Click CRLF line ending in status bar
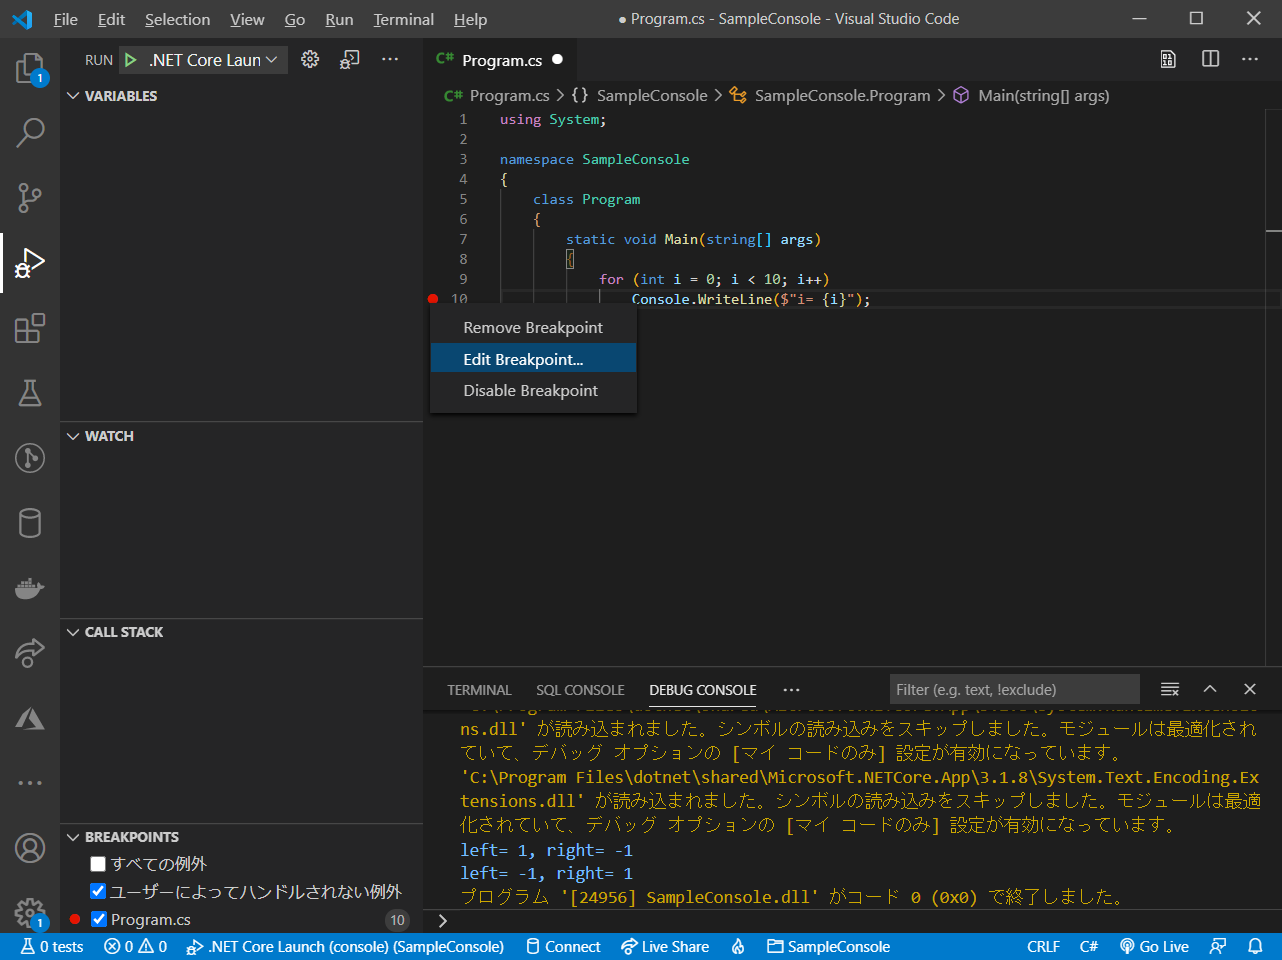The height and width of the screenshot is (960, 1282). click(1043, 946)
